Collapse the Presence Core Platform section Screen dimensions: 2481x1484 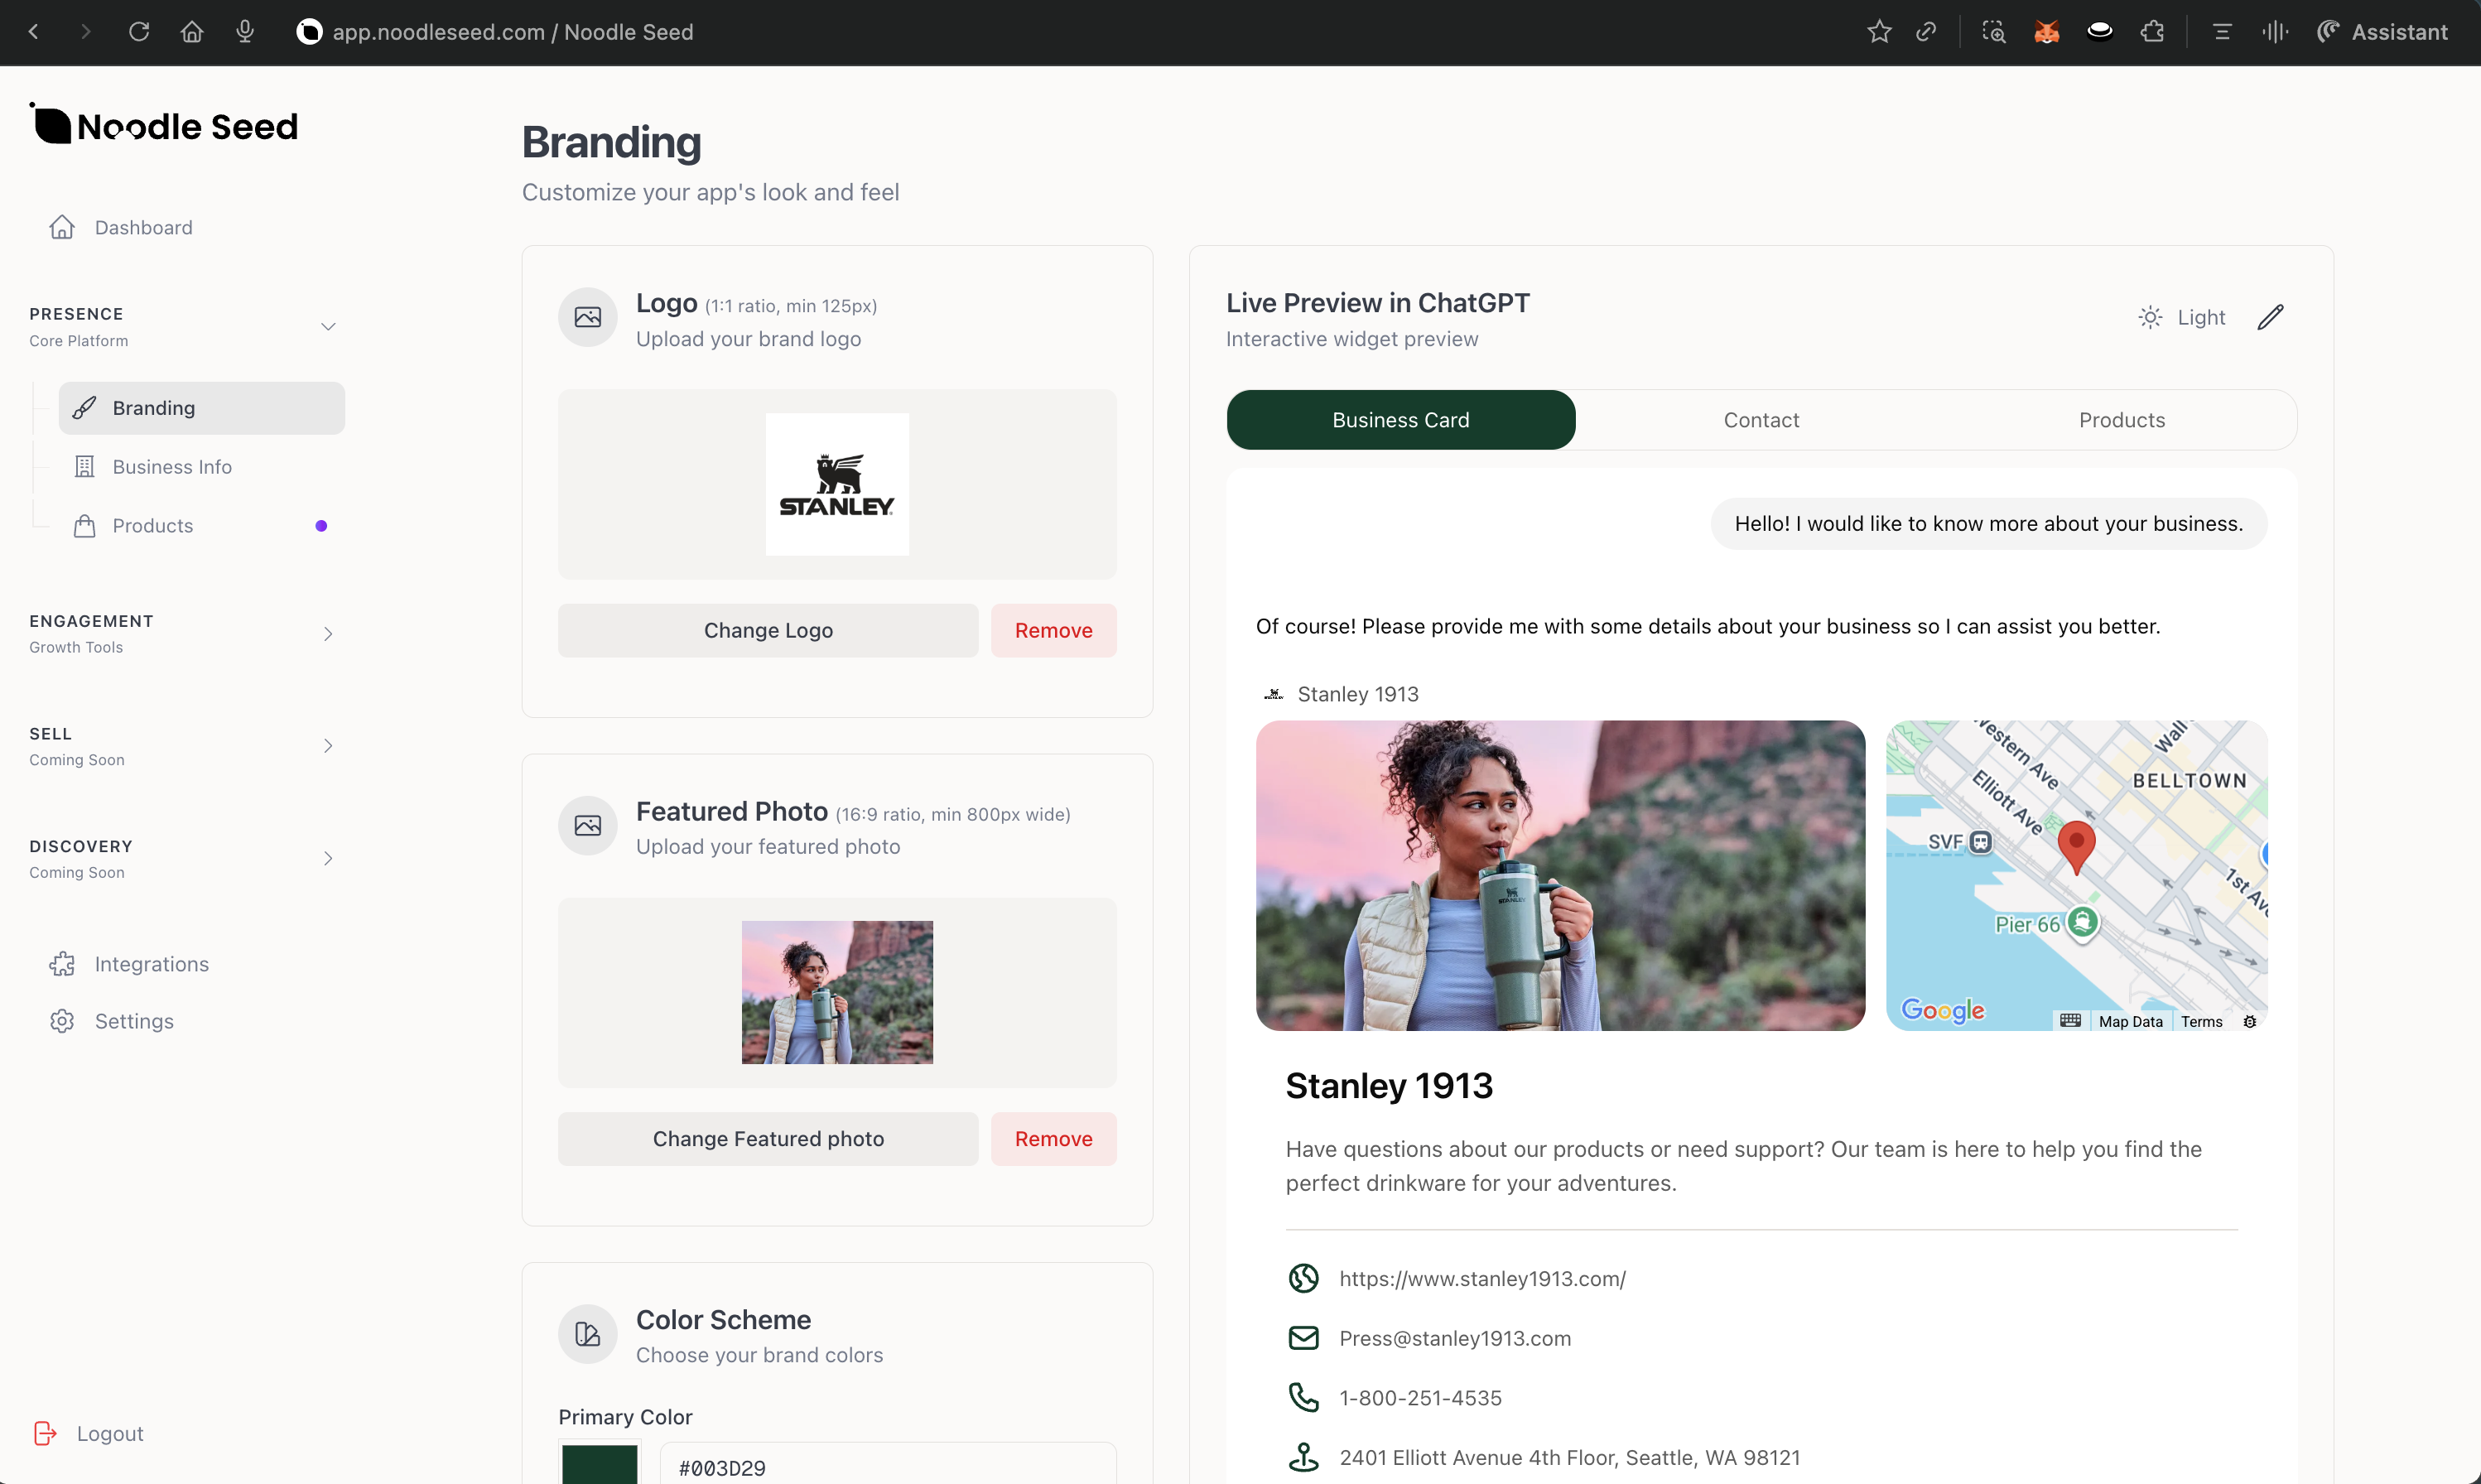coord(327,327)
